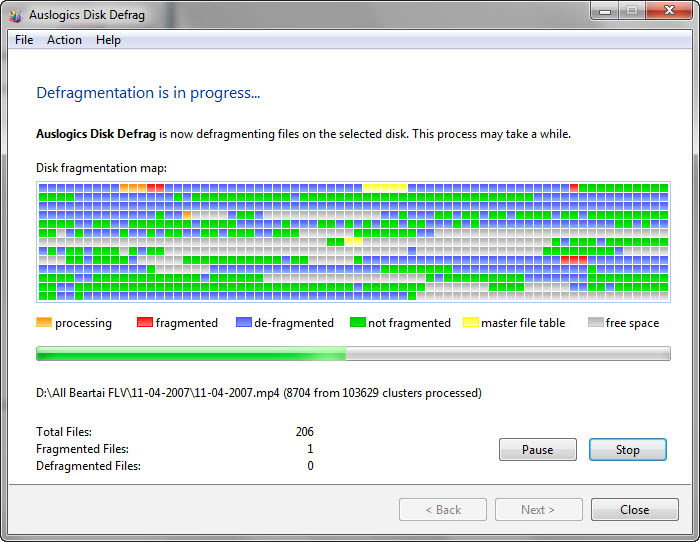Click the 'Fragmented Files:' label
This screenshot has height=542, width=700.
pos(83,449)
